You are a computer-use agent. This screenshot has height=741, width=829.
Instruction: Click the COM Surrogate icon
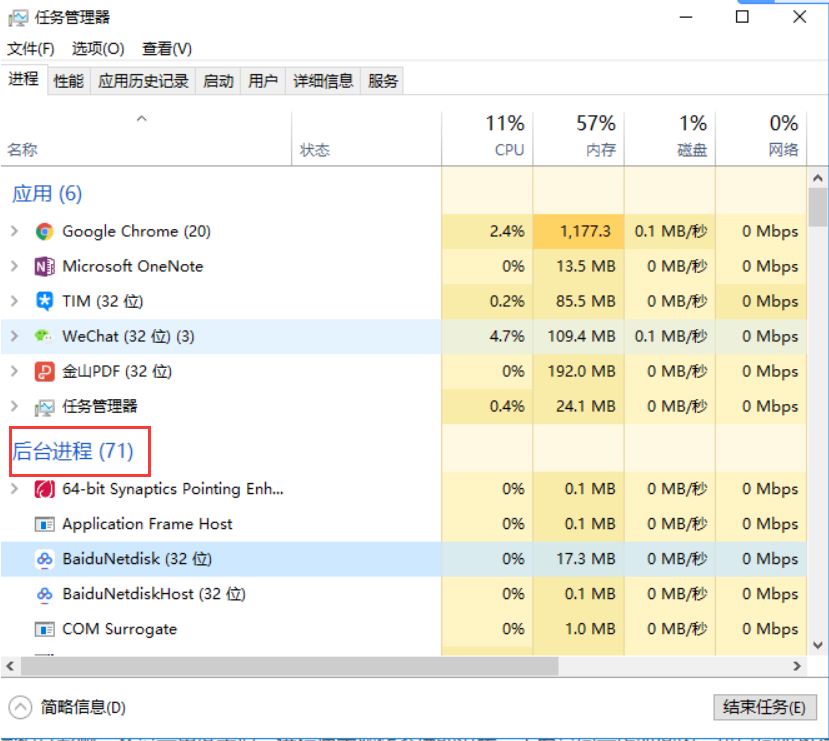(x=44, y=629)
